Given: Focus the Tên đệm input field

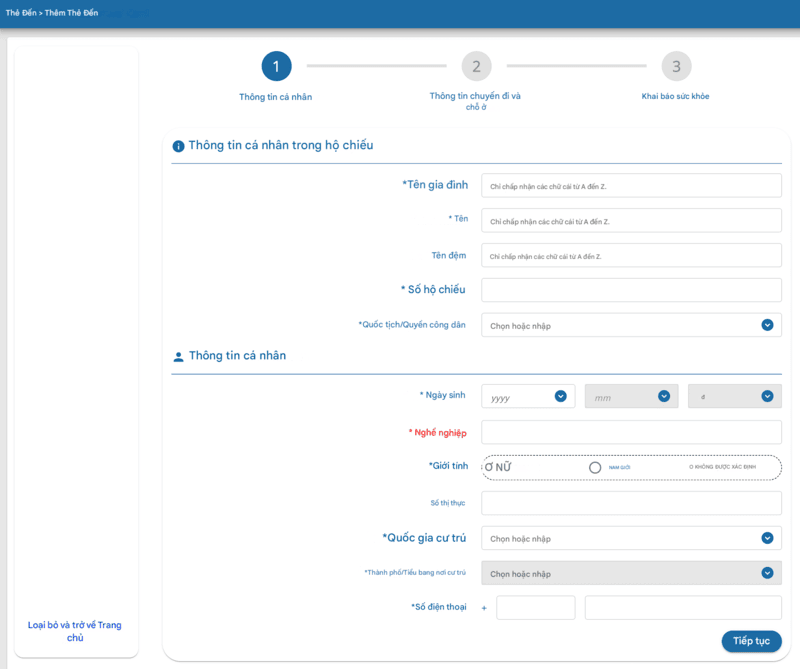Looking at the screenshot, I should 631,255.
